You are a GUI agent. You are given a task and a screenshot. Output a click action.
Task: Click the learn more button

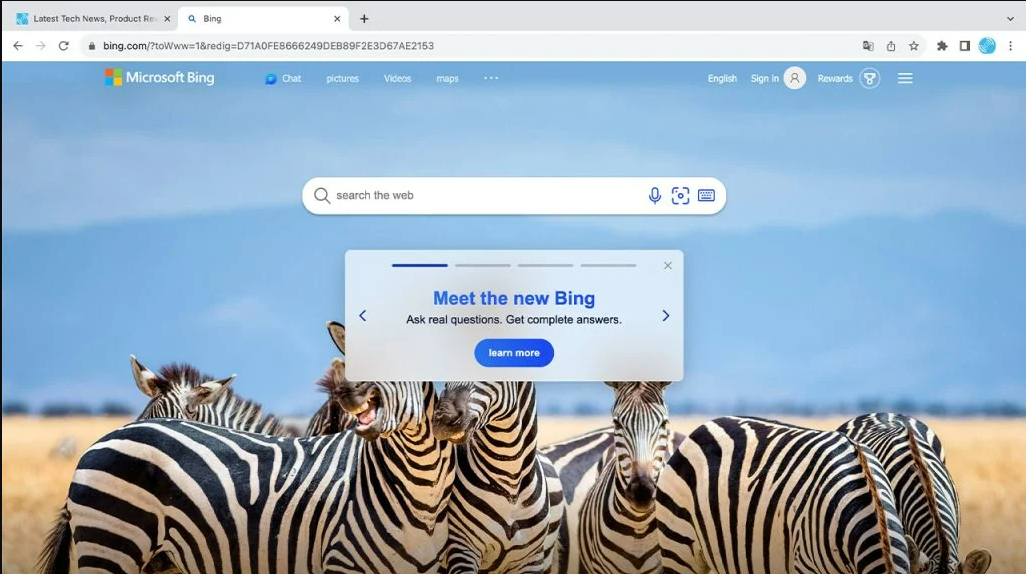[514, 353]
